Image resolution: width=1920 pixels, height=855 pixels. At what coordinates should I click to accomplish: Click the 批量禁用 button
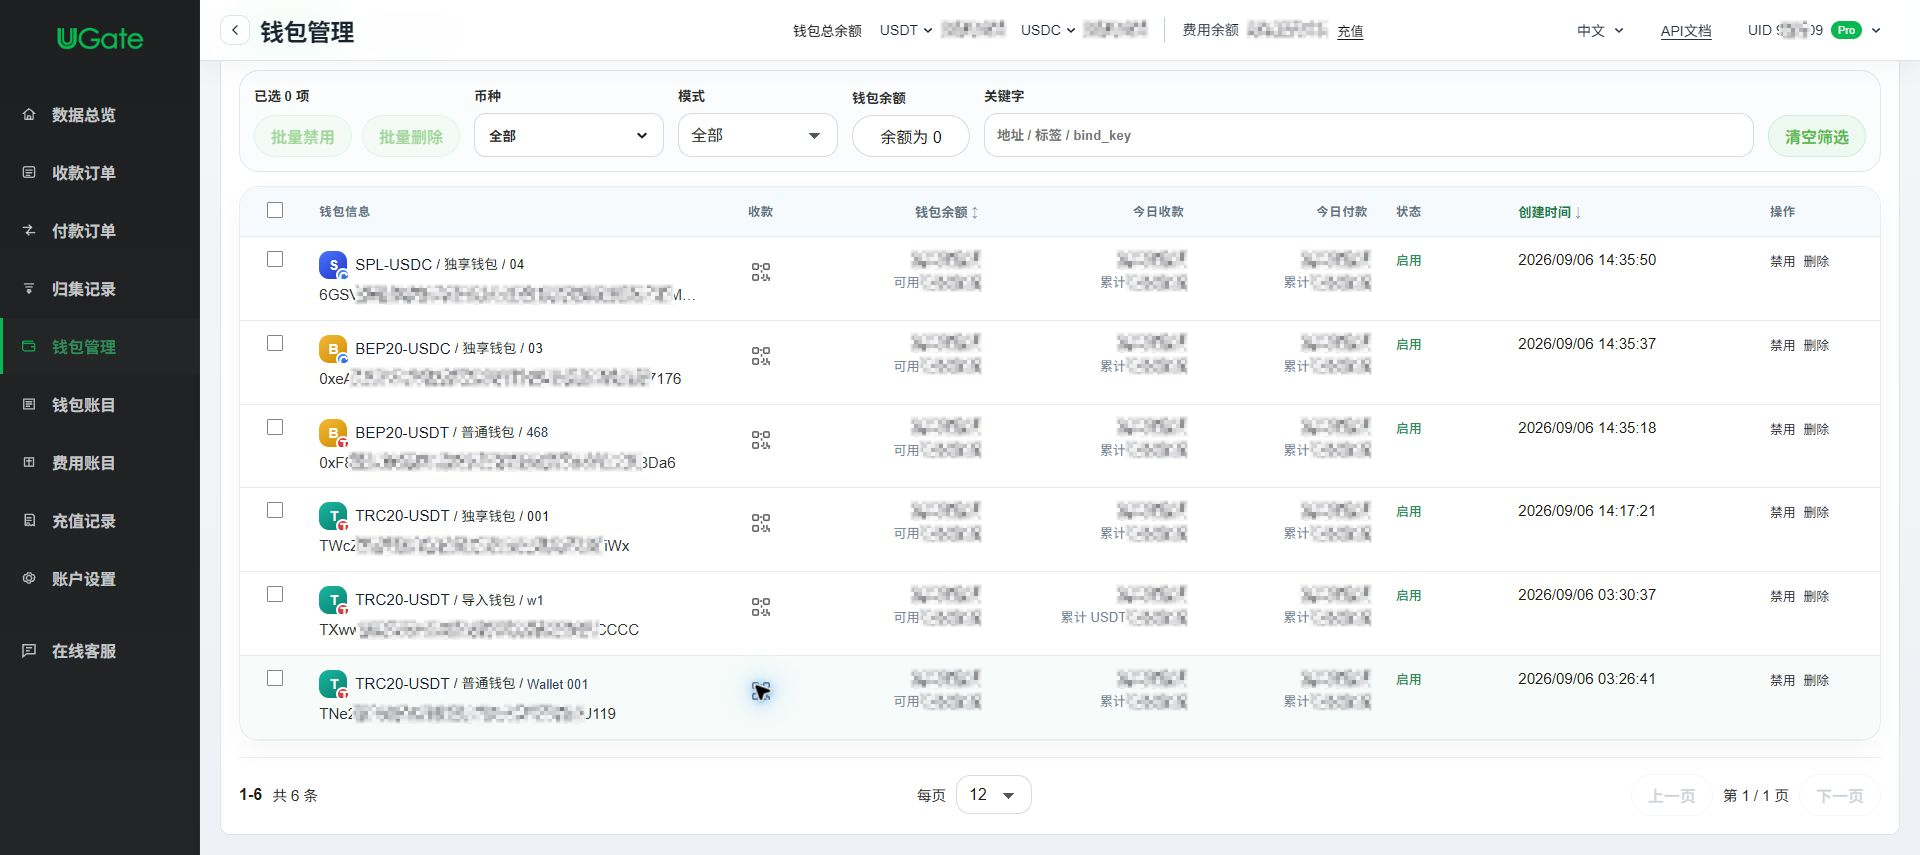click(x=302, y=136)
